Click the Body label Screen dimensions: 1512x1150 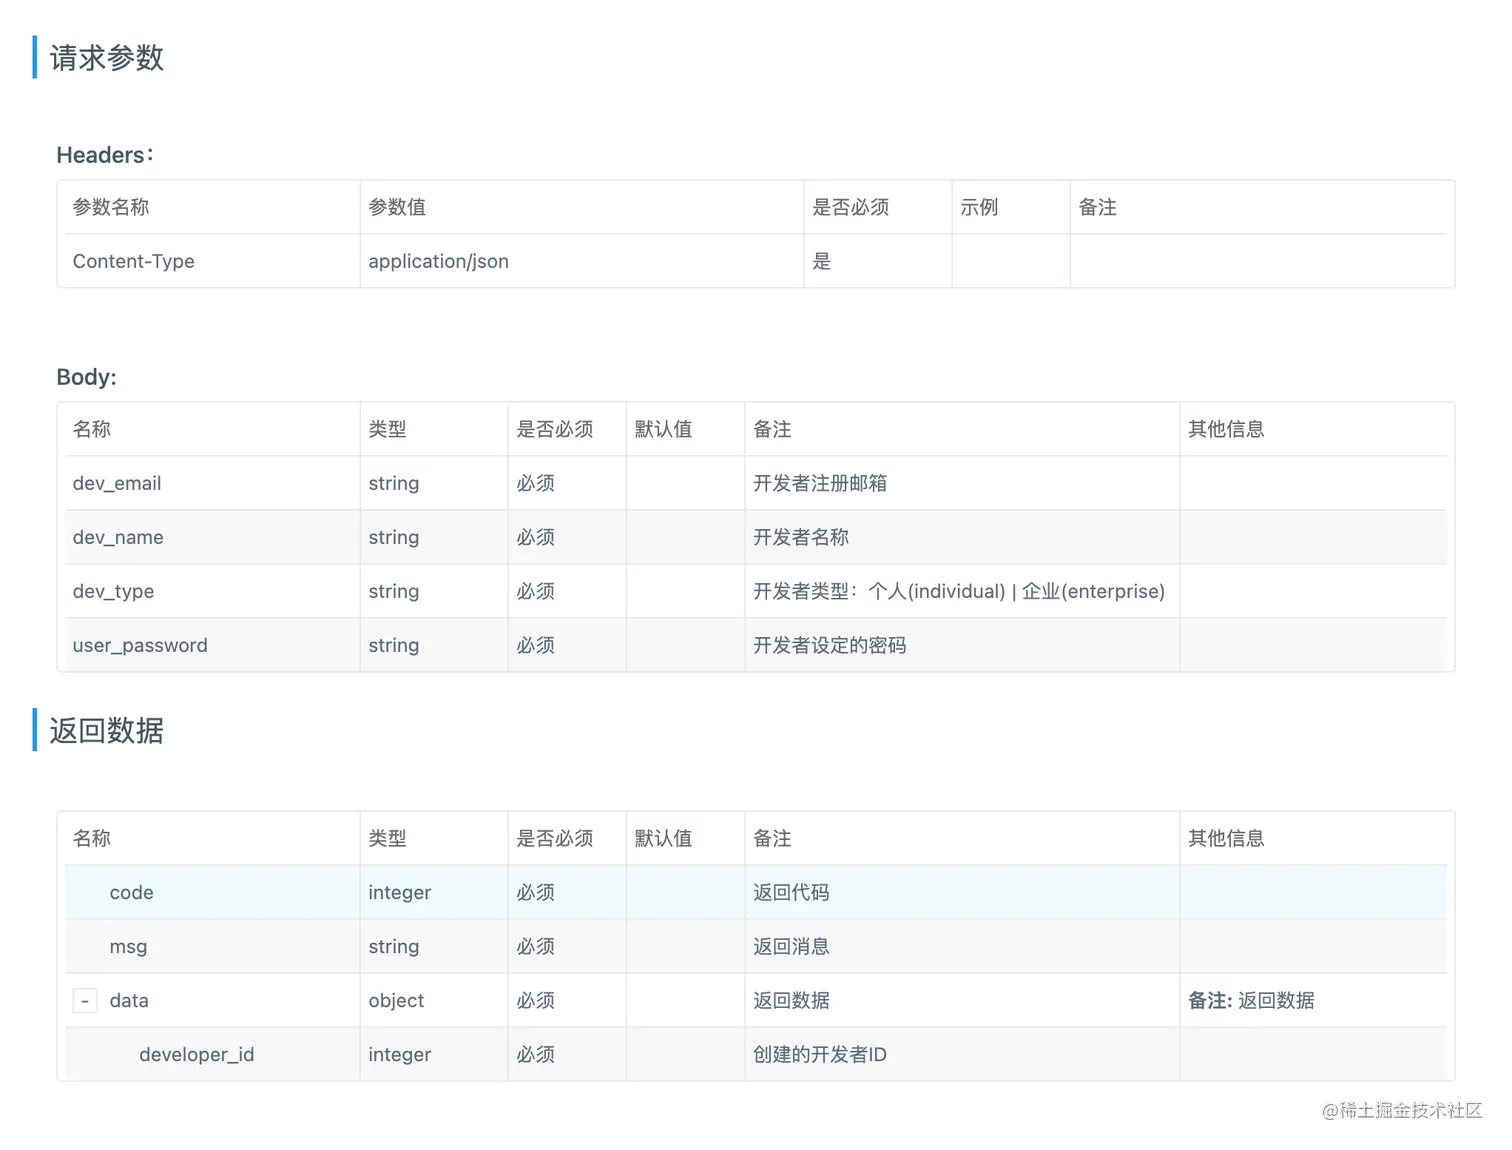[x=86, y=377]
